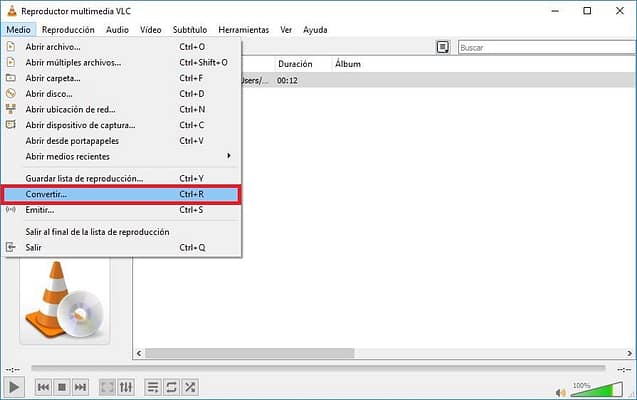Click the Buscar search field

(x=547, y=48)
